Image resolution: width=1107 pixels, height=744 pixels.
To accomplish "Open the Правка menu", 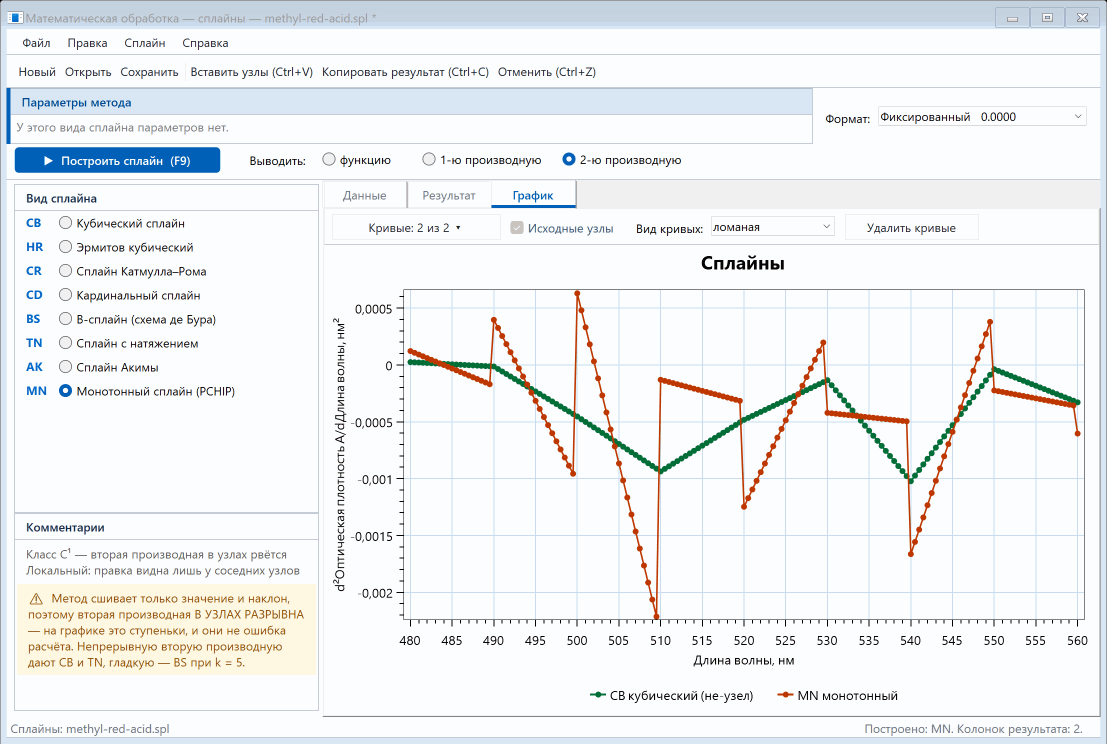I will (88, 43).
